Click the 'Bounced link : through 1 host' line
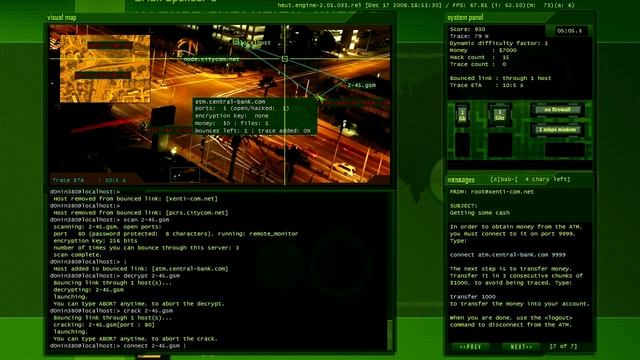This screenshot has height=360, width=640. [x=500, y=78]
